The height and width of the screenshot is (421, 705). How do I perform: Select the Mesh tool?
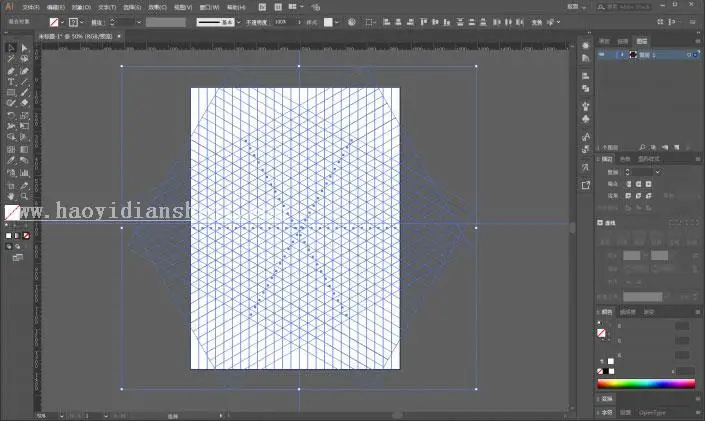point(11,149)
